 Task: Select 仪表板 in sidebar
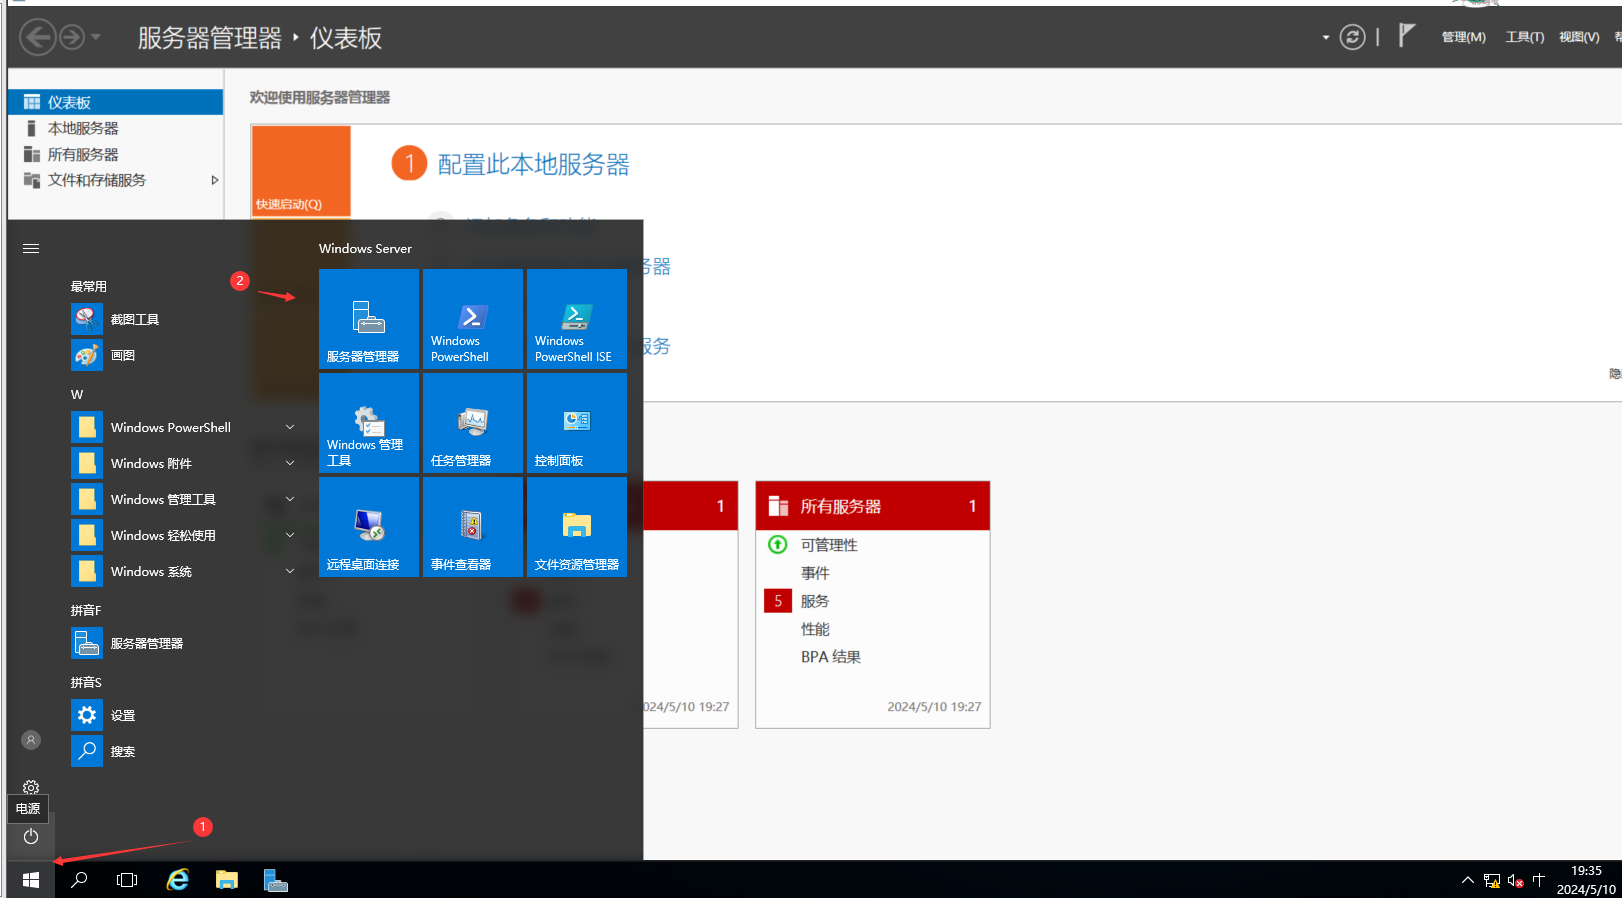coord(115,102)
